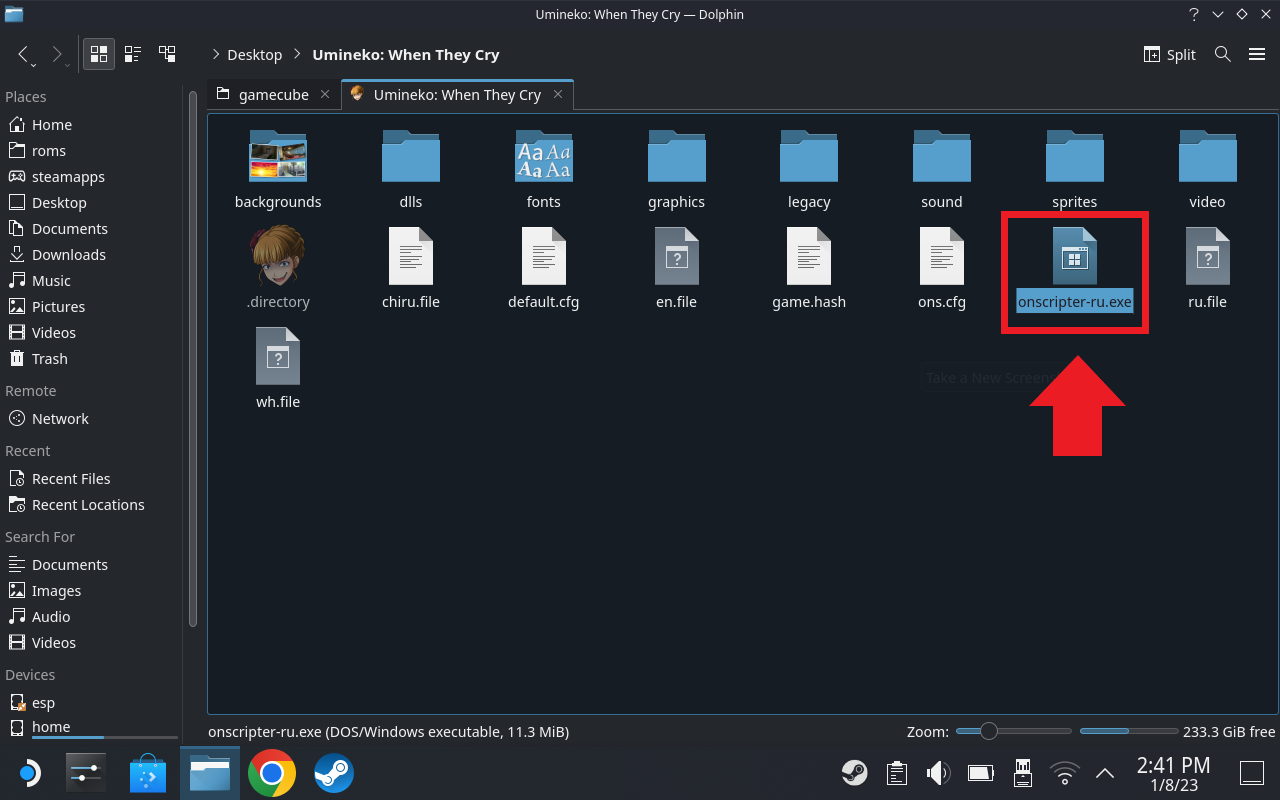1280x800 pixels.
Task: Open the video folder
Action: click(1207, 169)
